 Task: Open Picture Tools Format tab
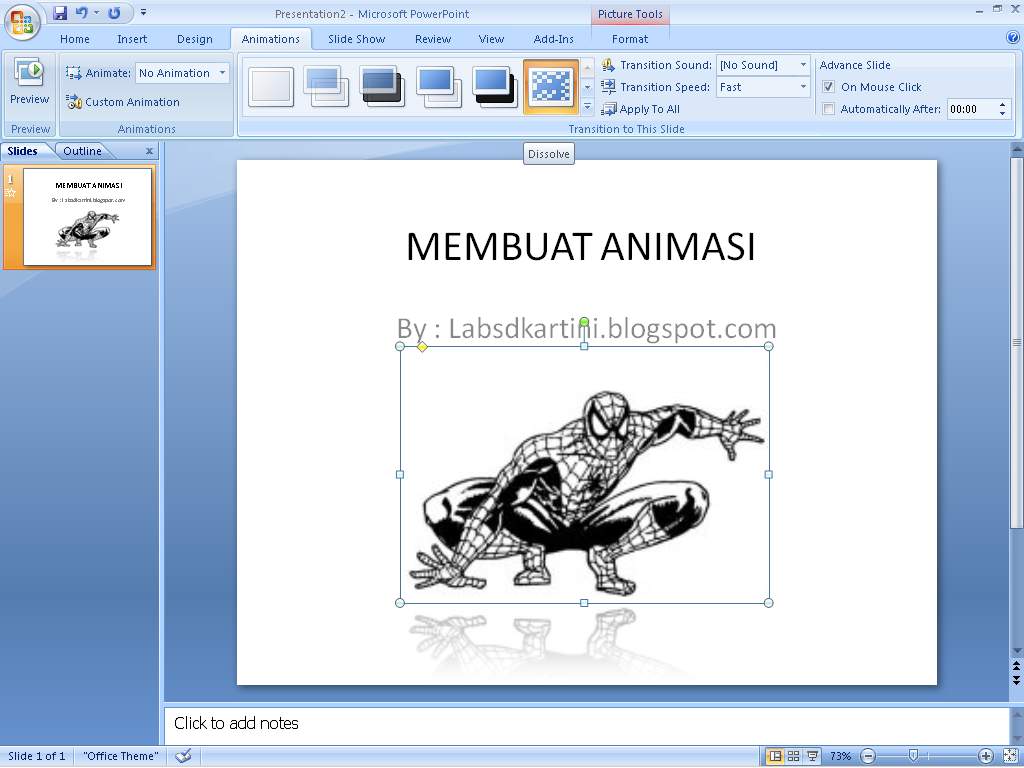click(x=630, y=39)
